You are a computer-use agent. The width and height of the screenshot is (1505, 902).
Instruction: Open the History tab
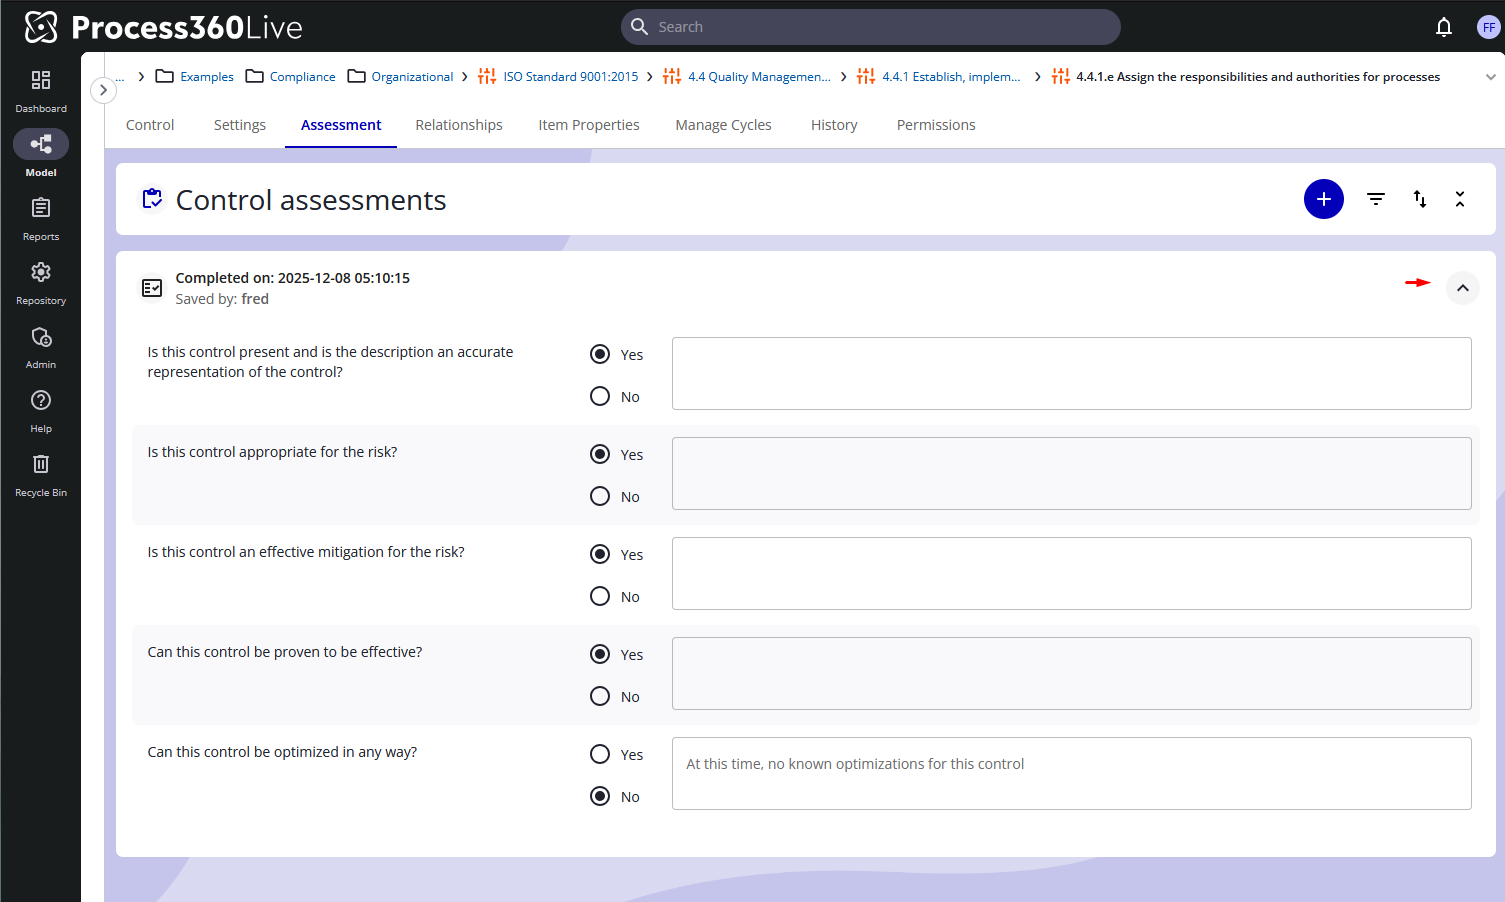point(834,125)
